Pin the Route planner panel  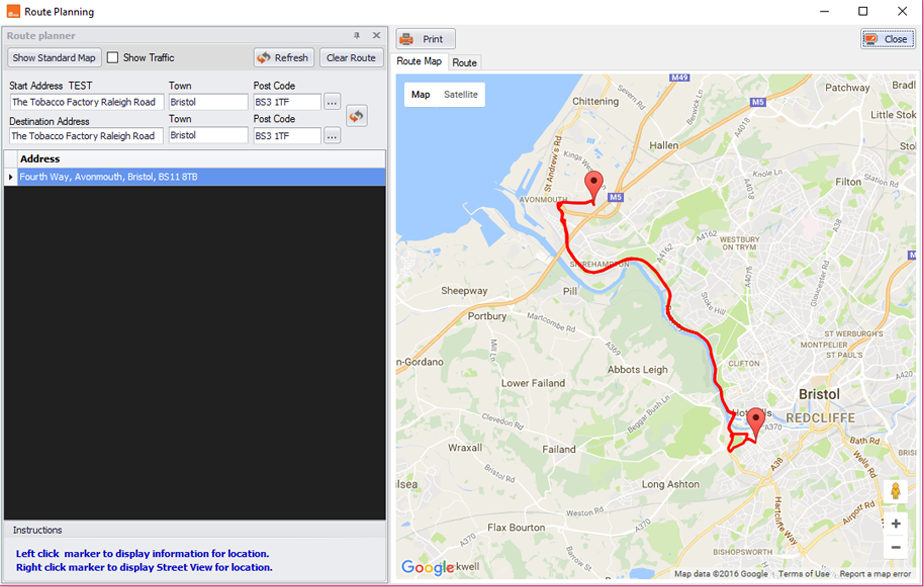pyautogui.click(x=357, y=35)
